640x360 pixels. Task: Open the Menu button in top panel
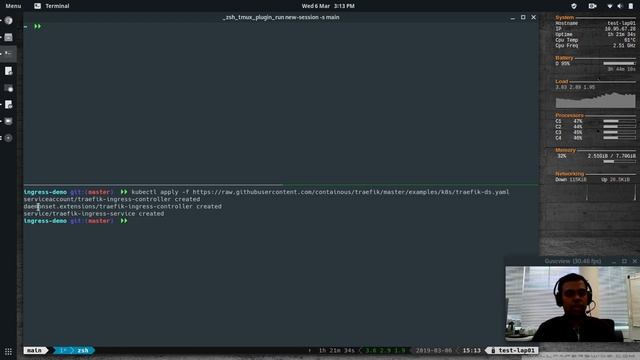tap(13, 6)
